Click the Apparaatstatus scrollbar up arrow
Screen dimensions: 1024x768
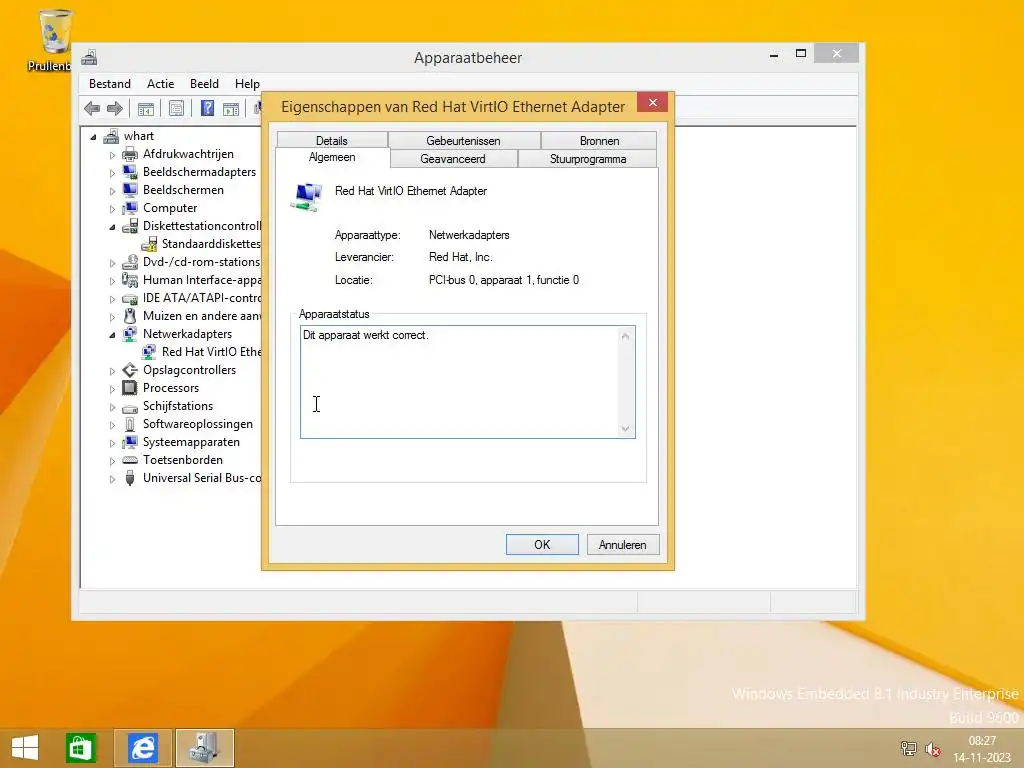coord(625,336)
